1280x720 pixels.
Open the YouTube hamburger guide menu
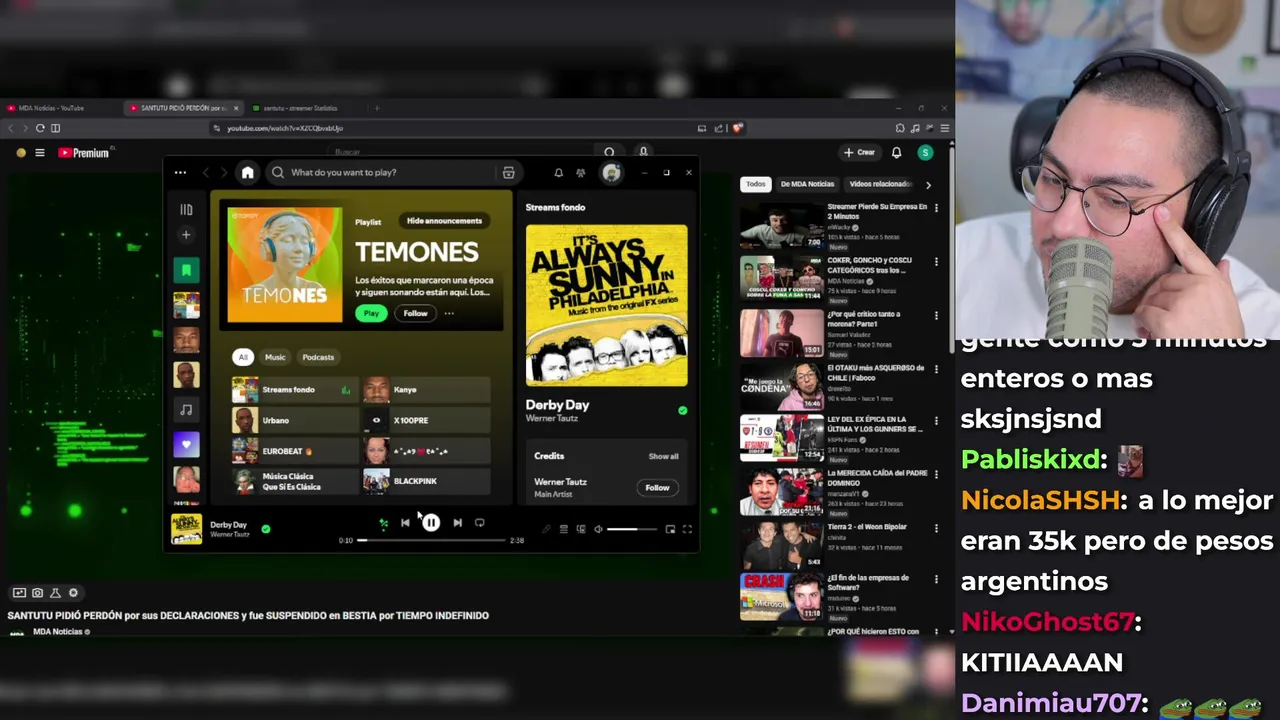40,153
